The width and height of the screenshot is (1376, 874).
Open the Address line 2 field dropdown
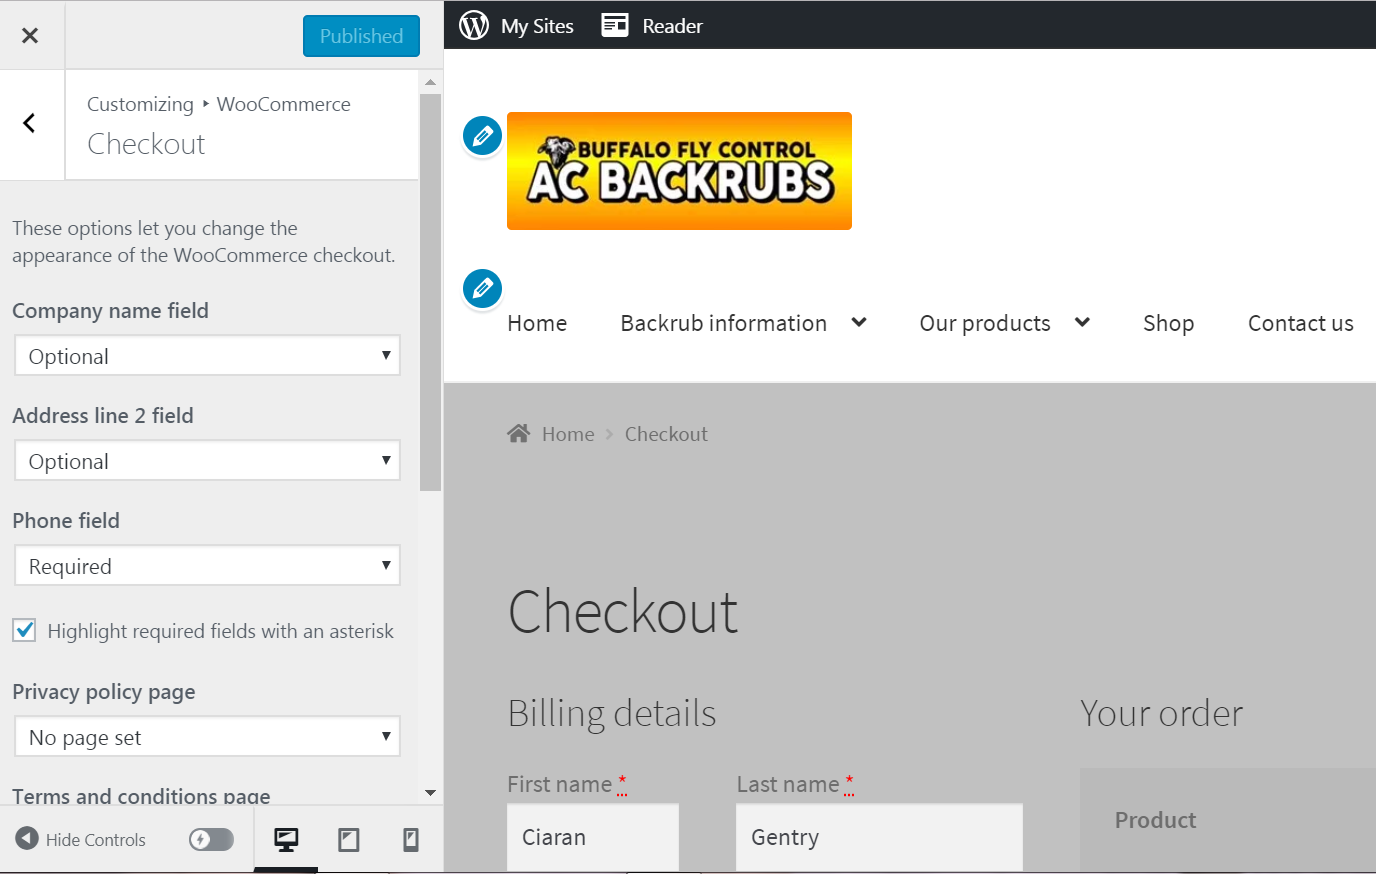click(x=207, y=461)
